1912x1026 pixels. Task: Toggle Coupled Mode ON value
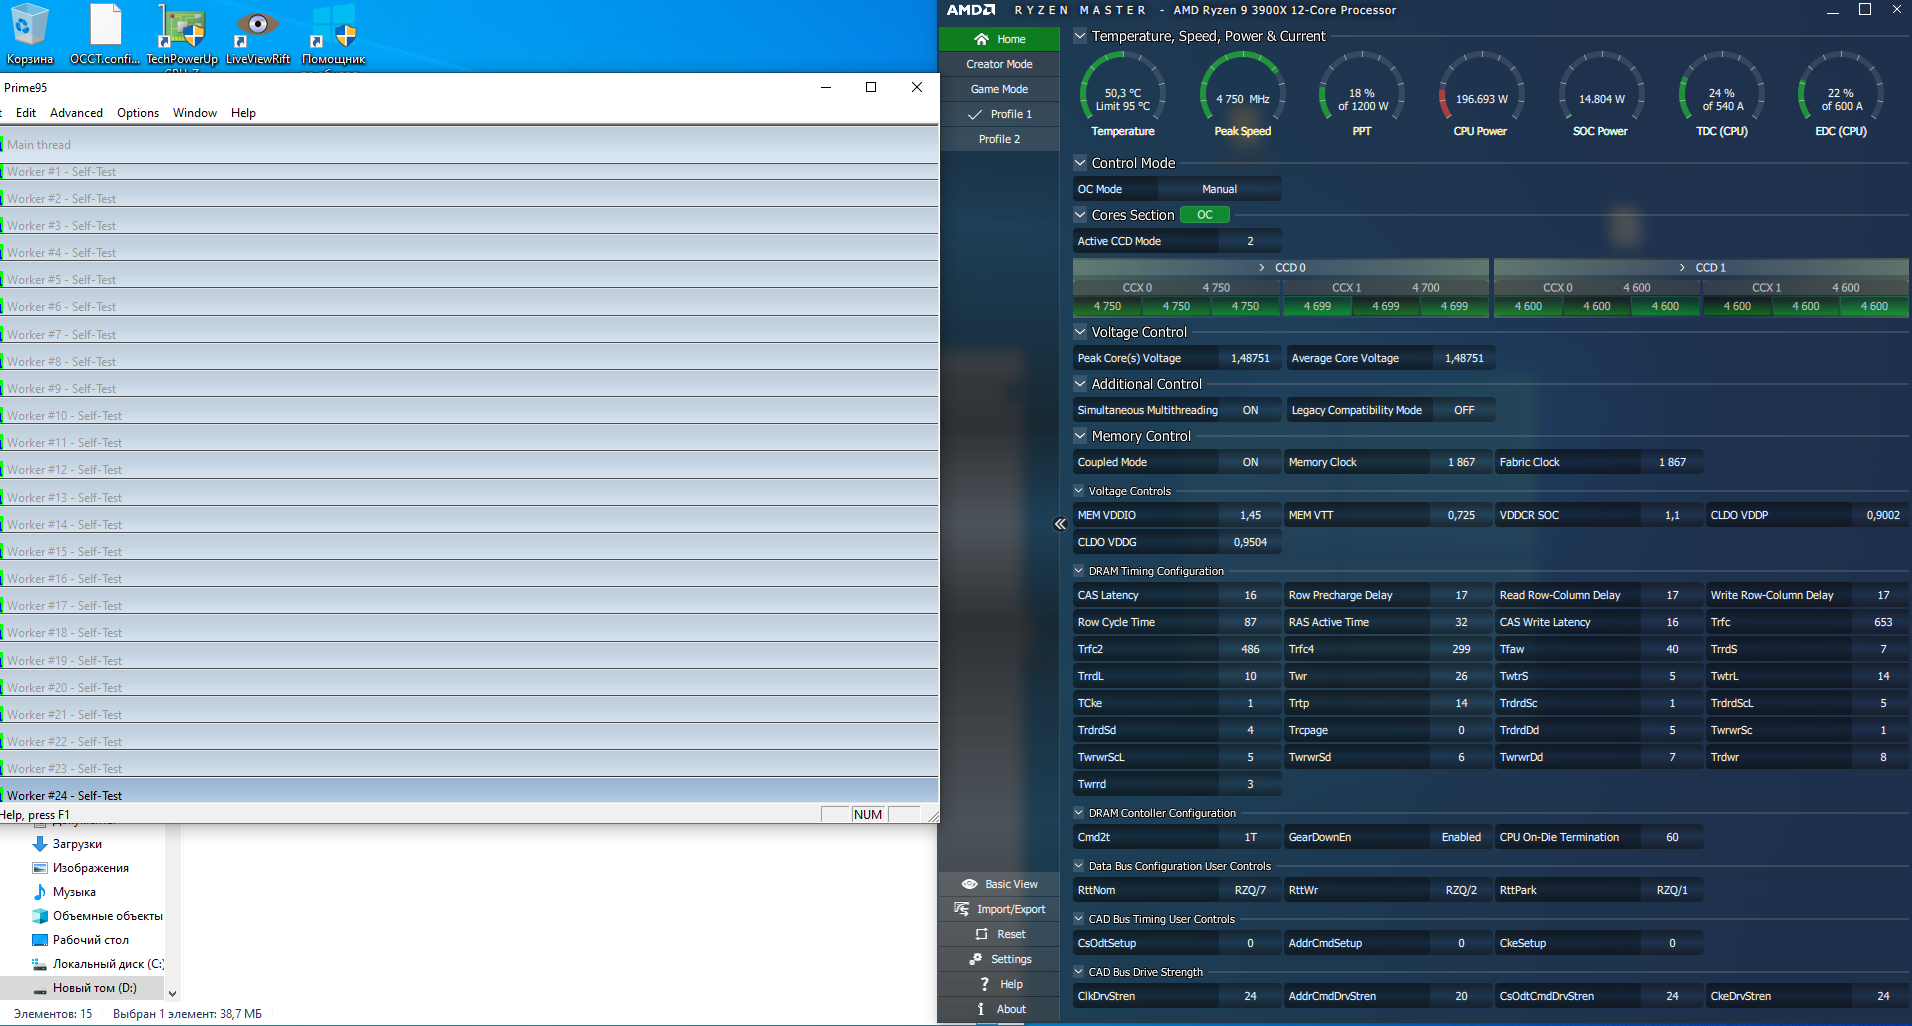click(1250, 462)
